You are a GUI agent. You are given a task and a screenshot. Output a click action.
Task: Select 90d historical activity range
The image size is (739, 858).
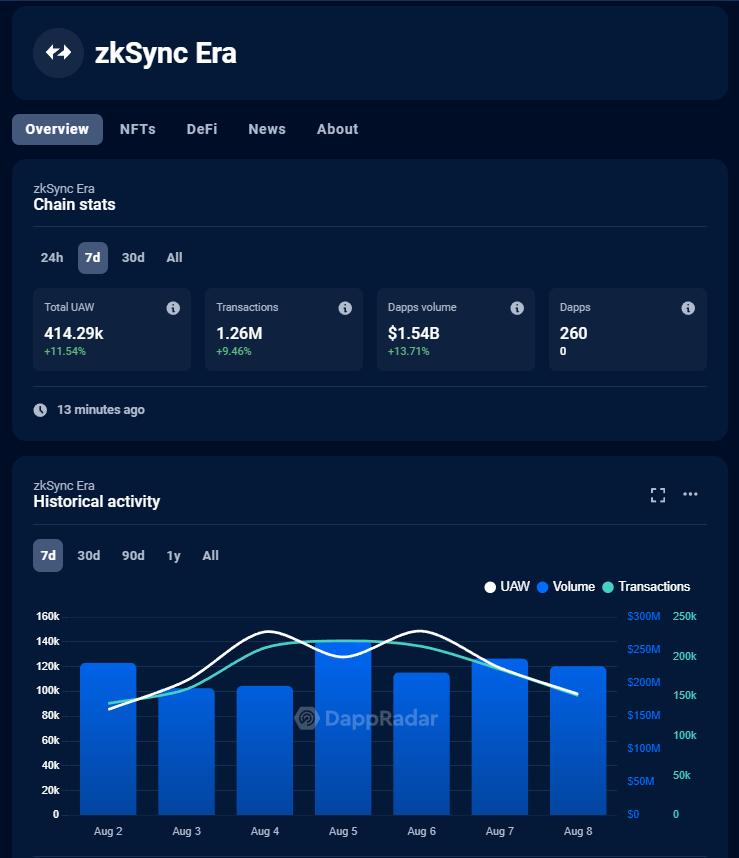(133, 555)
